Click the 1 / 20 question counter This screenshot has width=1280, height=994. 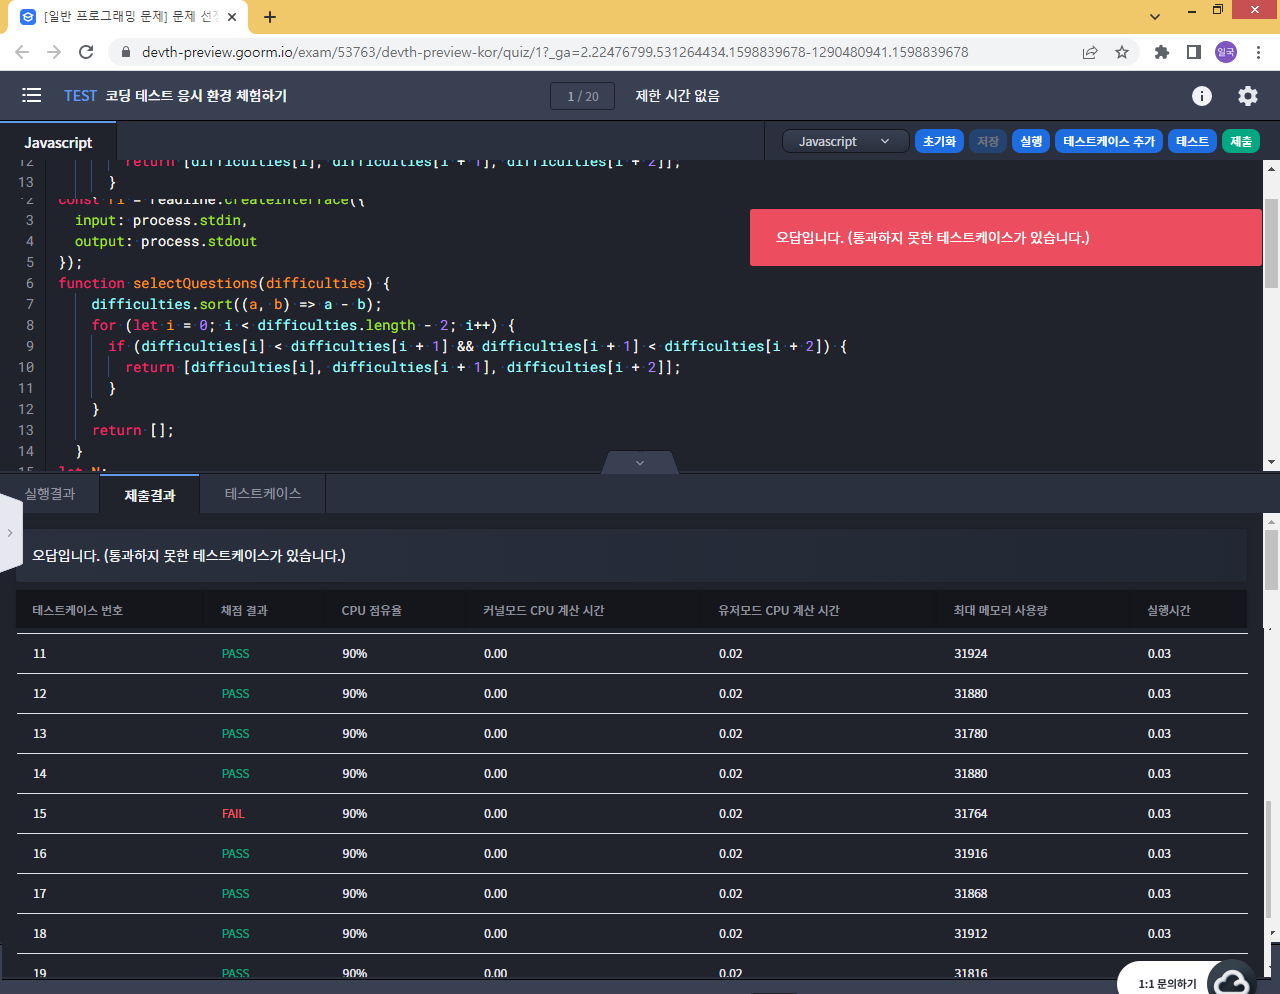click(583, 96)
